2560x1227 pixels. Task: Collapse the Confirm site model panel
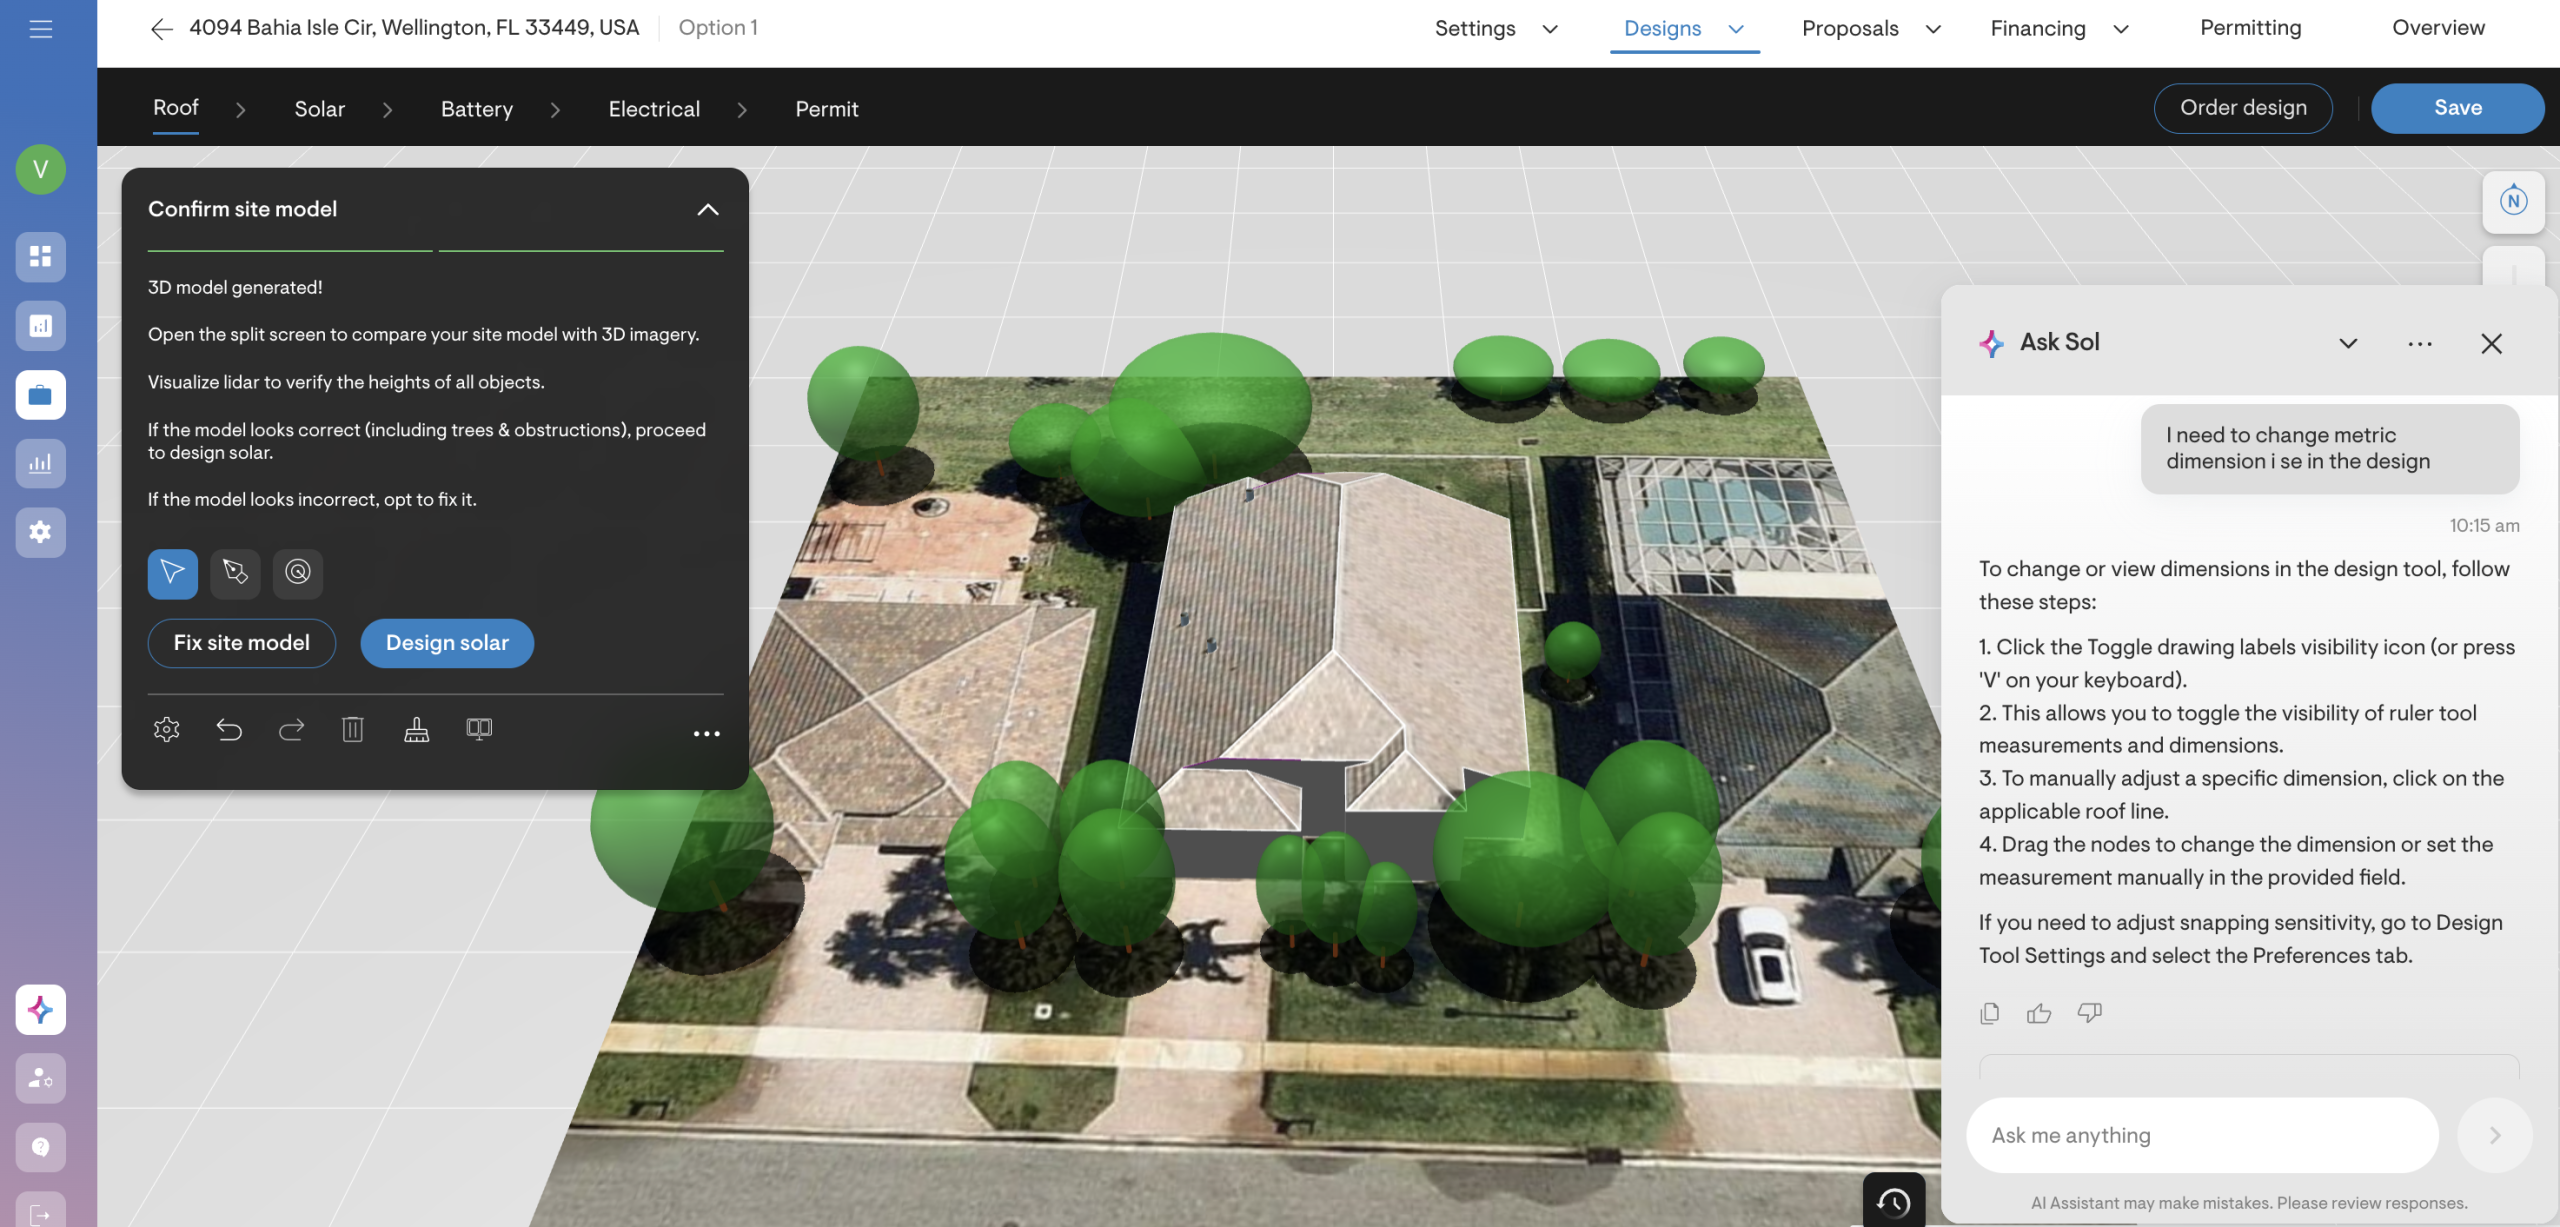click(x=707, y=209)
